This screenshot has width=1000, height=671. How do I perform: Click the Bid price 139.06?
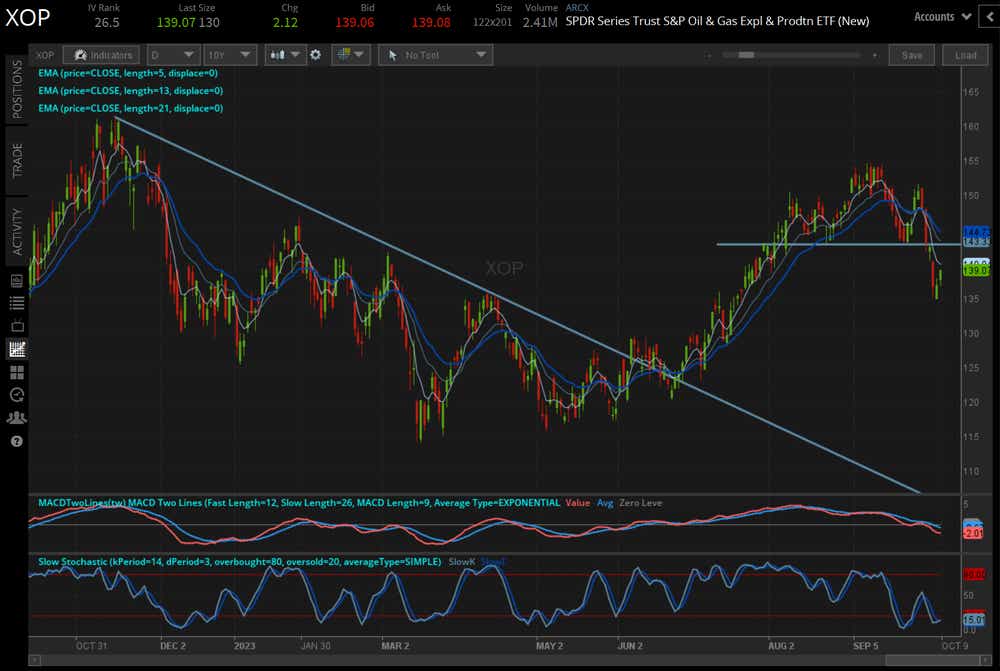coord(355,22)
